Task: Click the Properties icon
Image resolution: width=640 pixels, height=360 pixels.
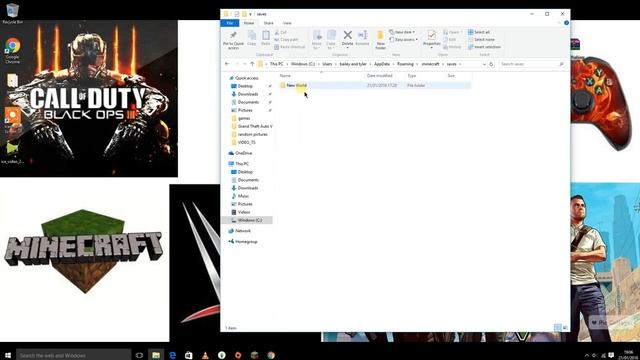Action: (431, 36)
